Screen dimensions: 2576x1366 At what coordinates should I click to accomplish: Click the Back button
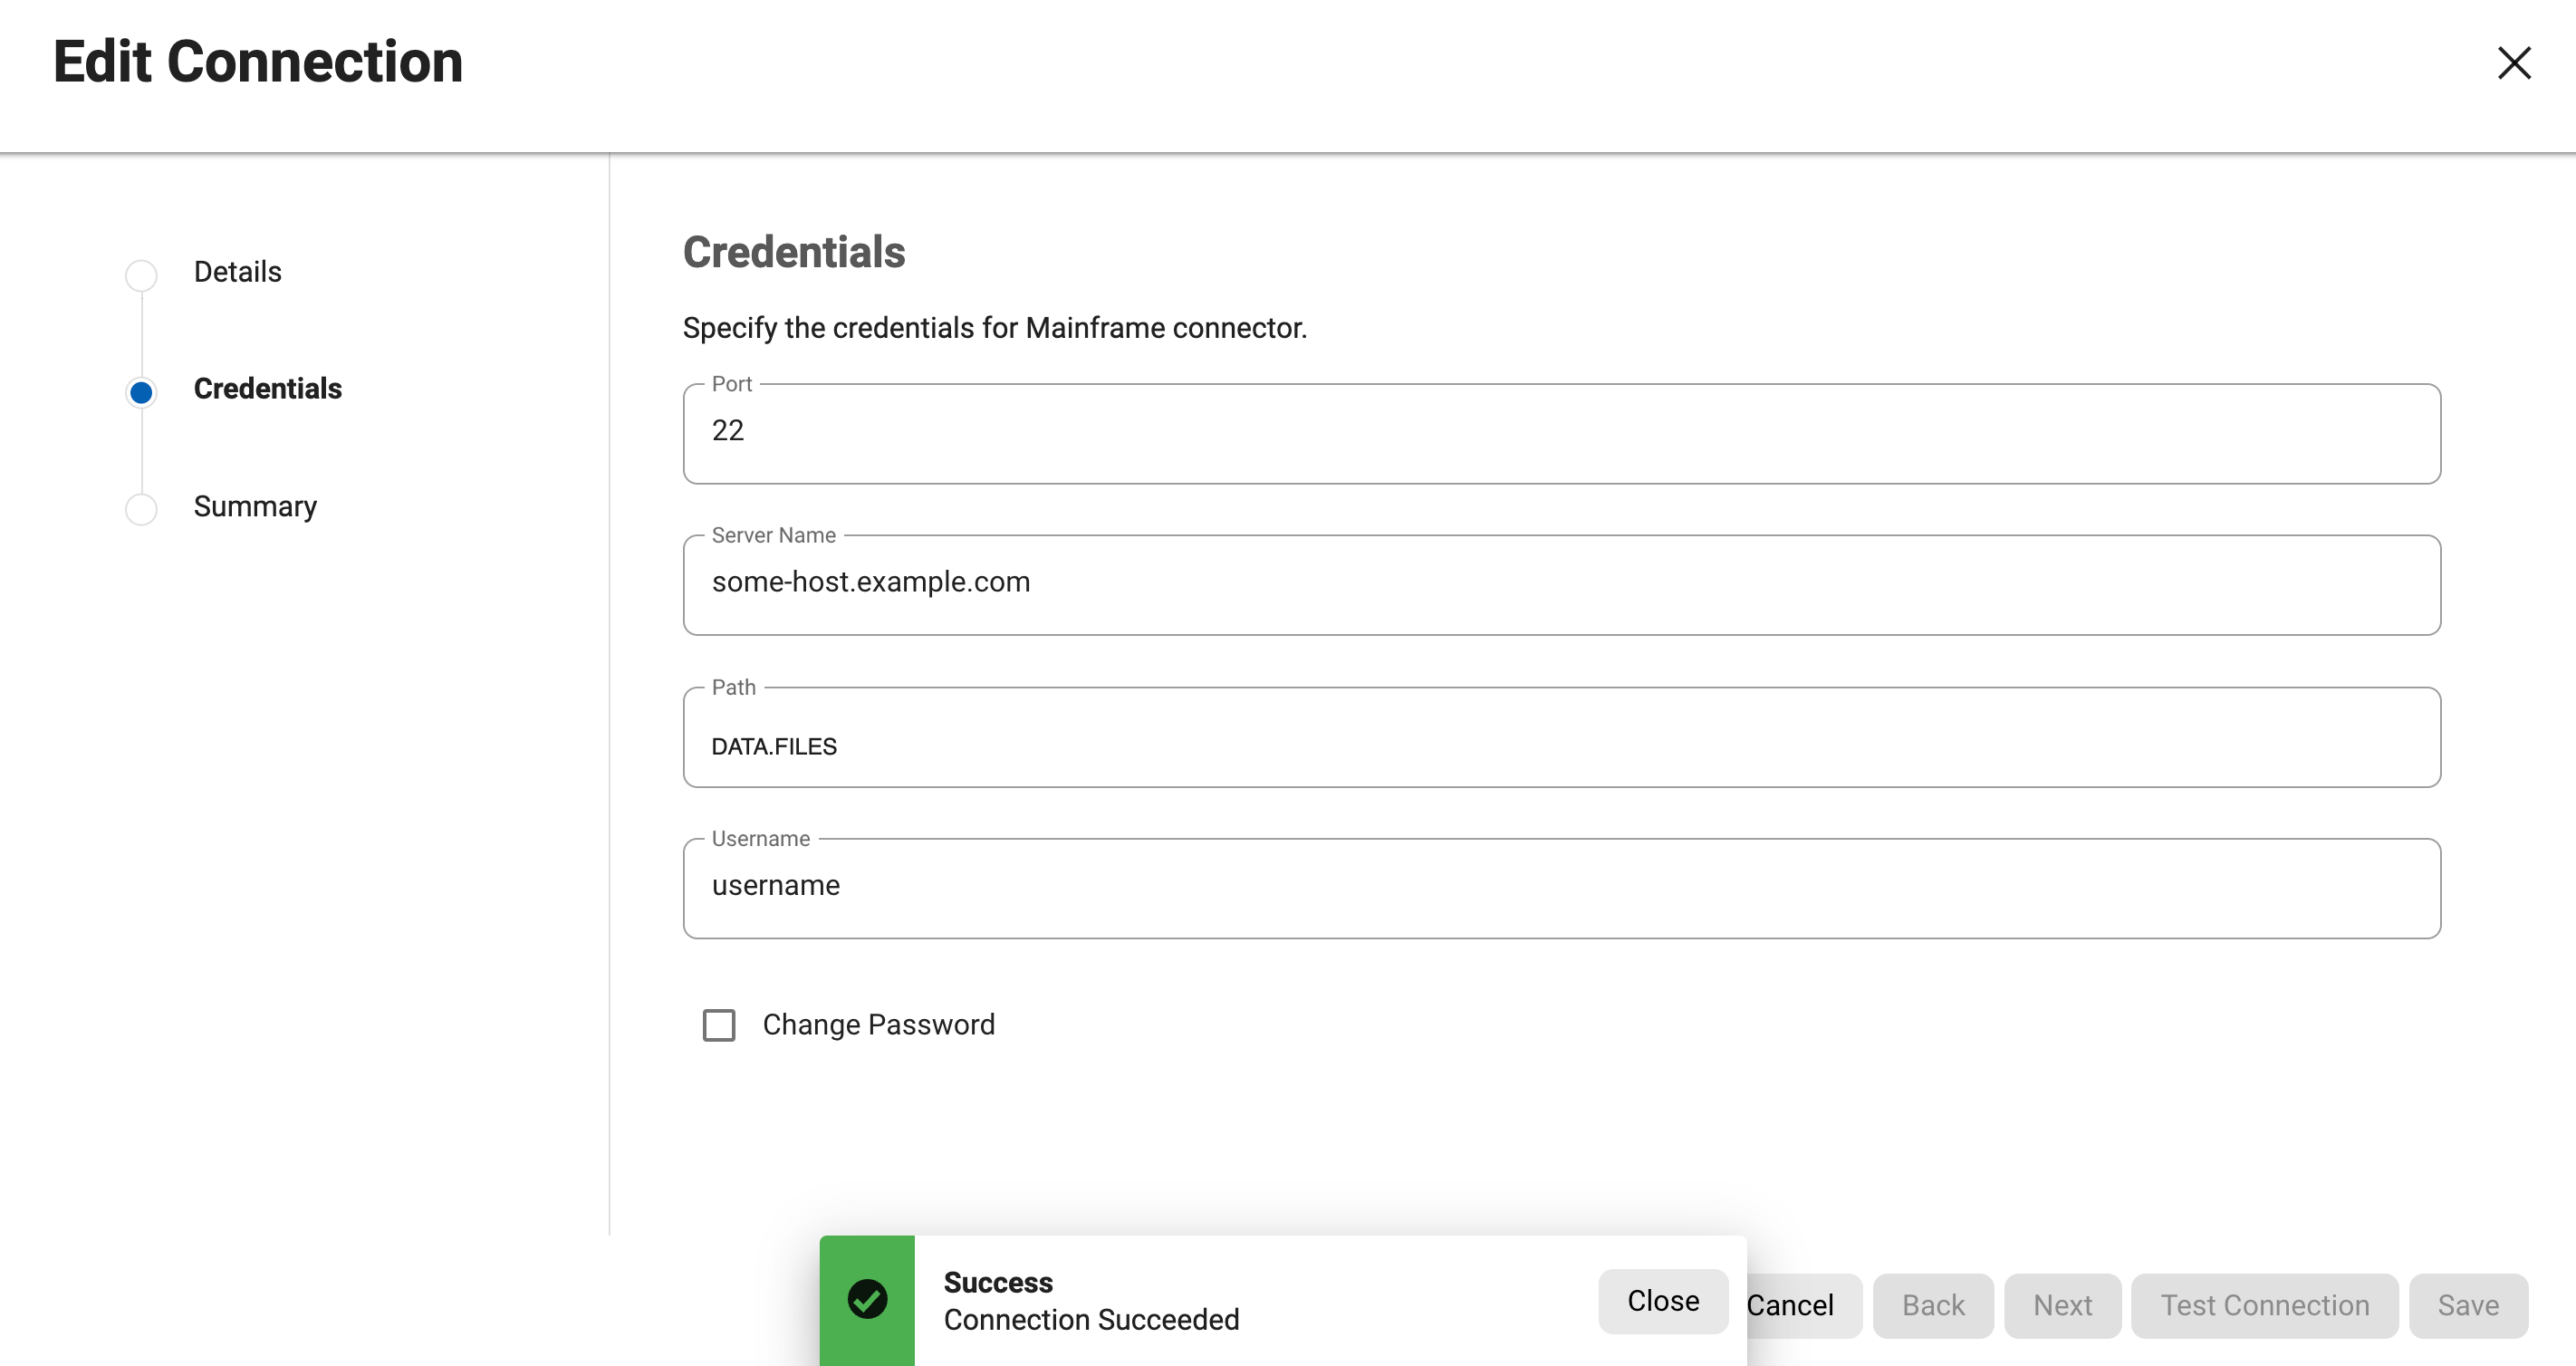[1932, 1305]
